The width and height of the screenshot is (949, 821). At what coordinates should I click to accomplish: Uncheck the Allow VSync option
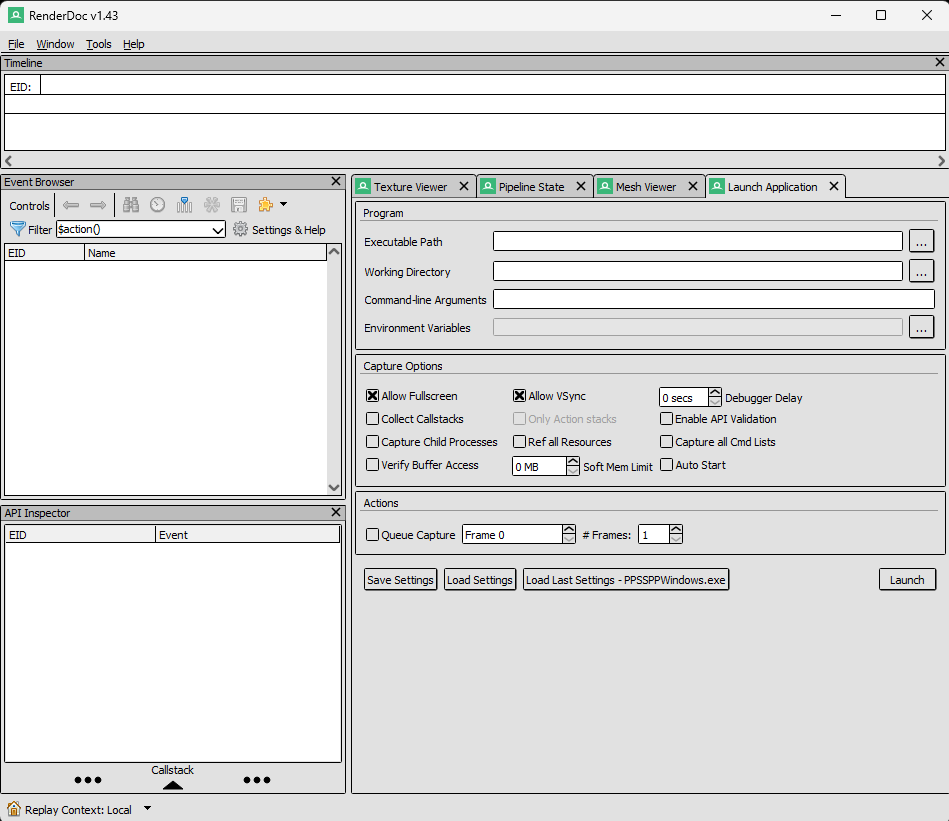tap(520, 396)
